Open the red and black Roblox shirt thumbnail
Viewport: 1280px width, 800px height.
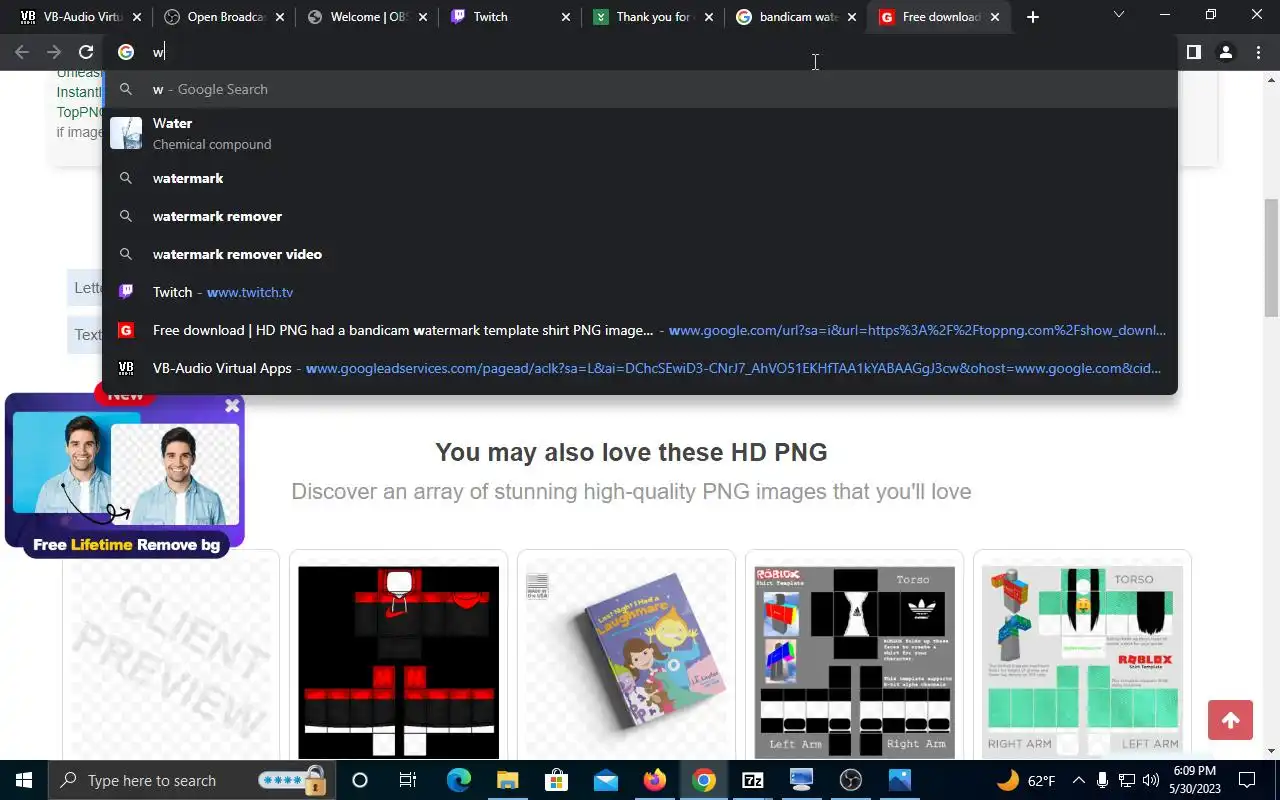pos(398,662)
